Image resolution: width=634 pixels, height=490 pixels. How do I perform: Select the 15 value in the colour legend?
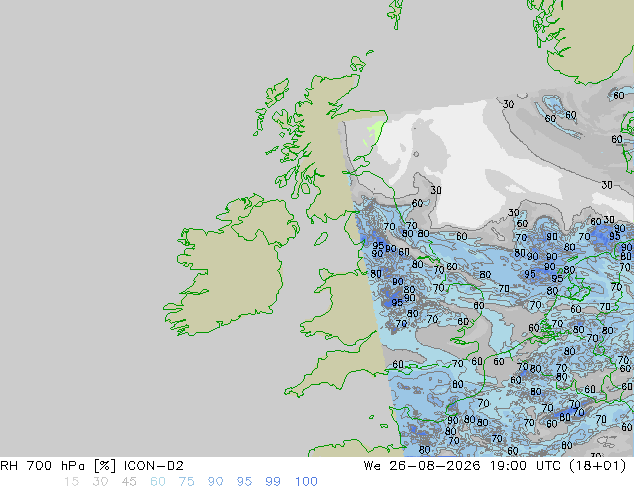pos(72,482)
